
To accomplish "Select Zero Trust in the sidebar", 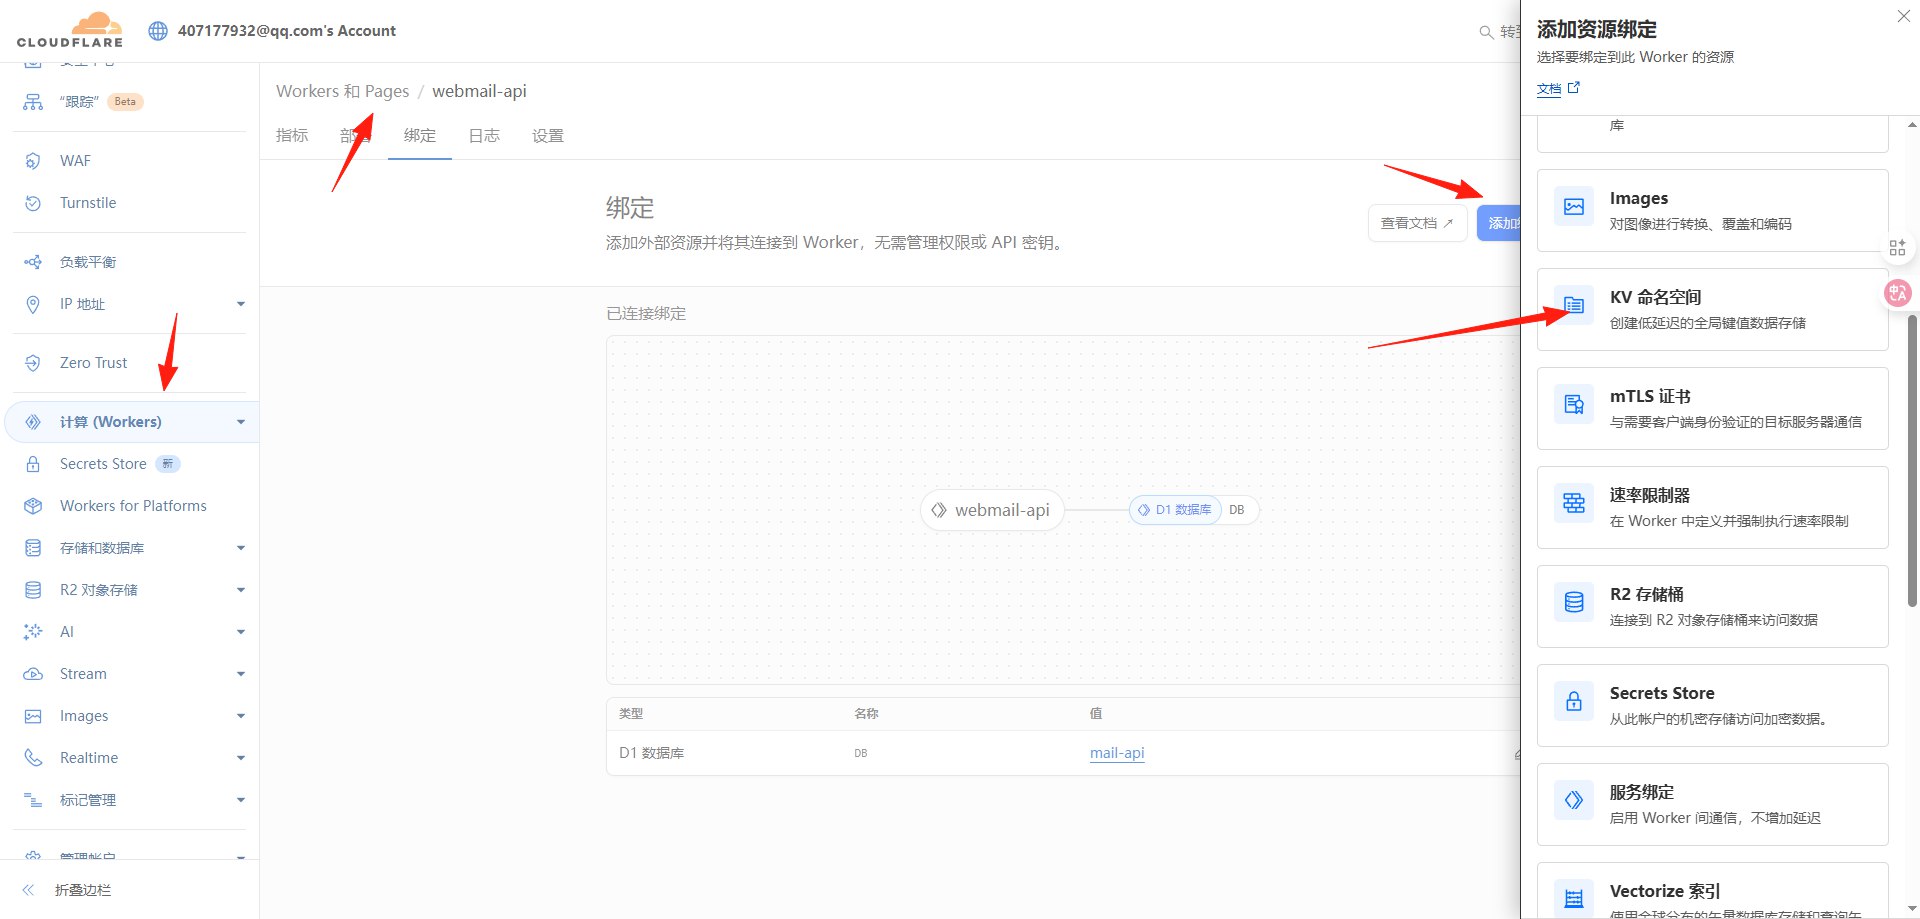I will pos(92,362).
